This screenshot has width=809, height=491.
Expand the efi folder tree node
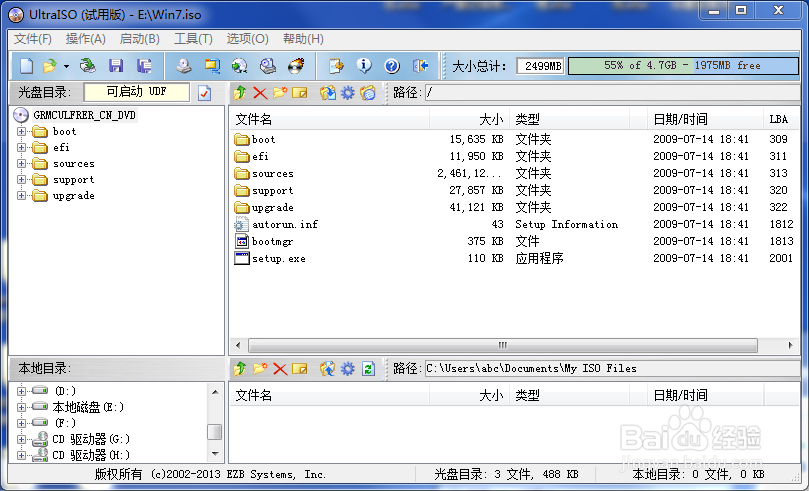click(x=21, y=148)
